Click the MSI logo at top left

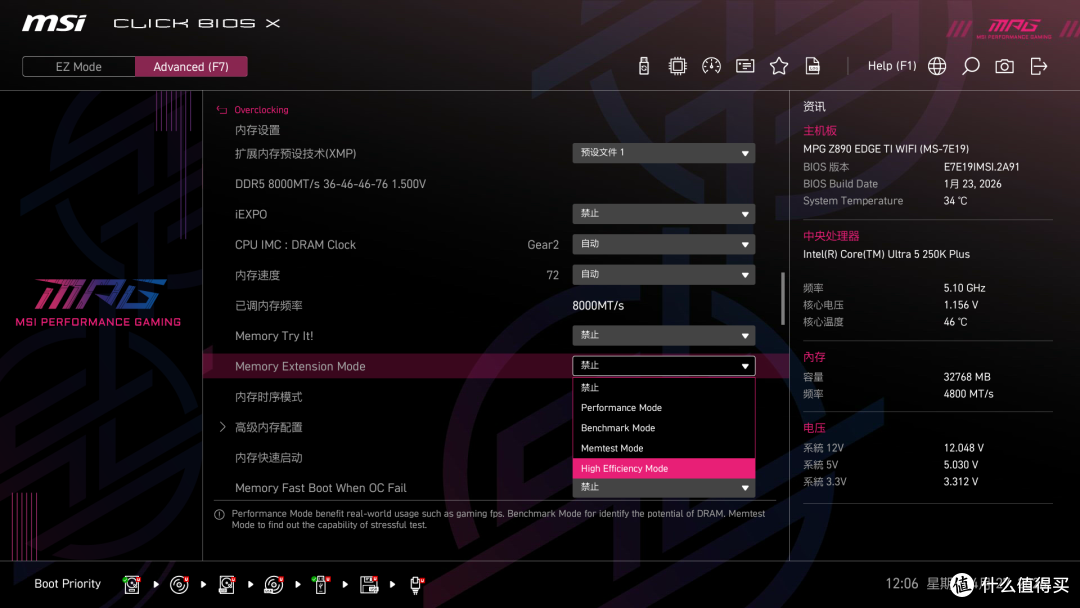point(54,23)
